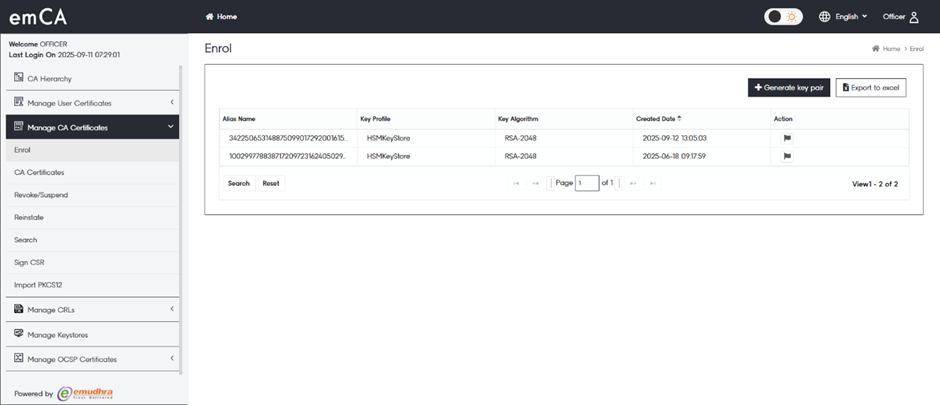Open CA Hierarchy from the sidebar
The image size is (940, 405).
(49, 78)
